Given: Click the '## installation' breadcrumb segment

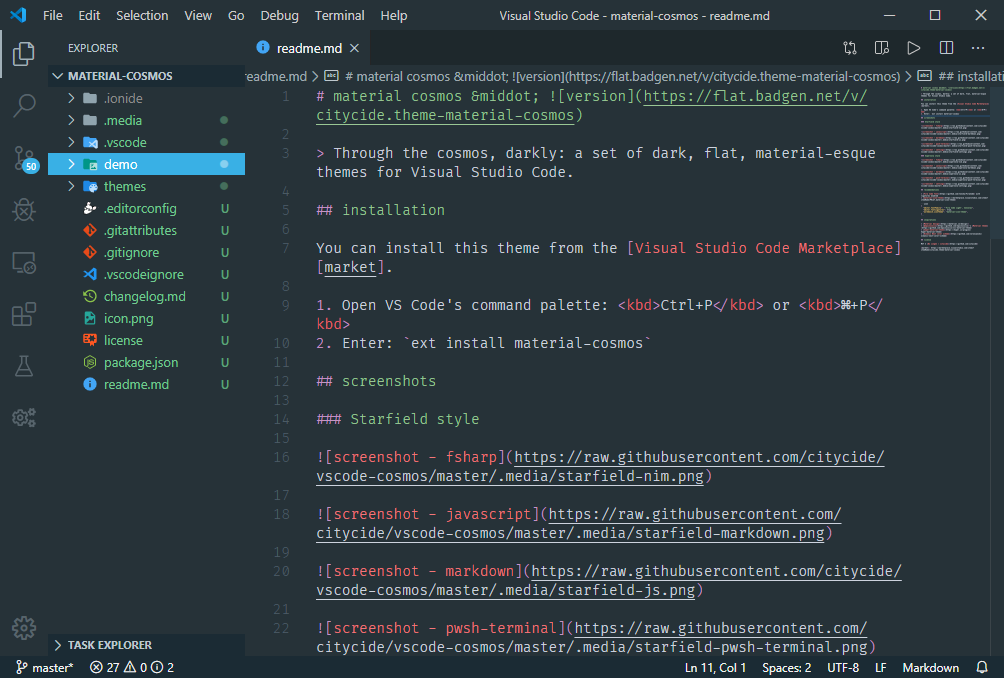Looking at the screenshot, I should pos(960,76).
